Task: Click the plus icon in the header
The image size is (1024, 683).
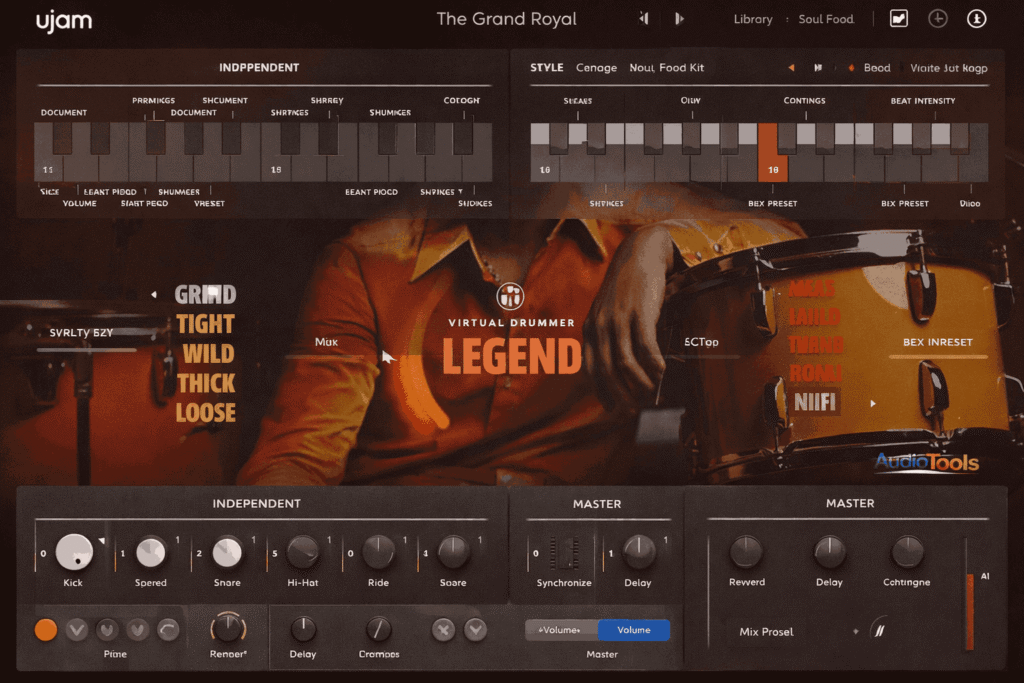Action: point(938,19)
